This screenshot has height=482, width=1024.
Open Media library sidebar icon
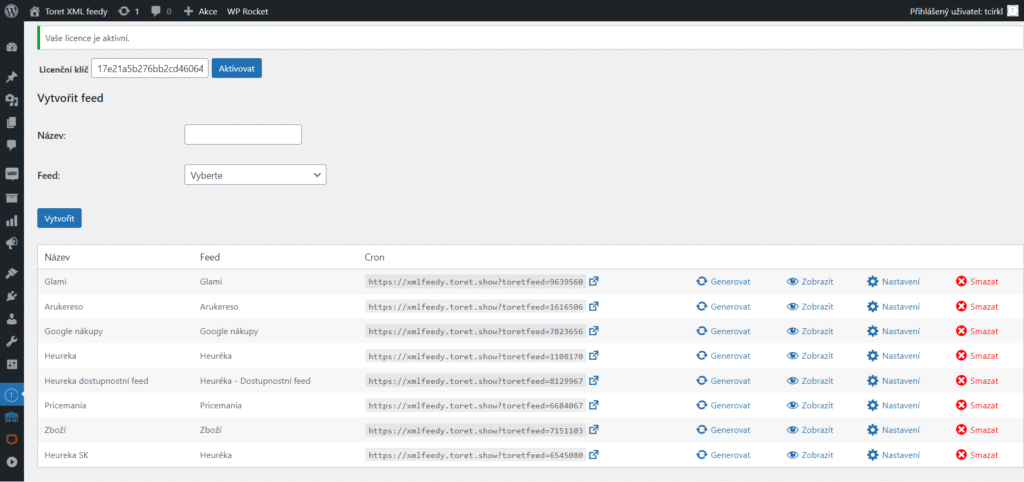tap(11, 100)
